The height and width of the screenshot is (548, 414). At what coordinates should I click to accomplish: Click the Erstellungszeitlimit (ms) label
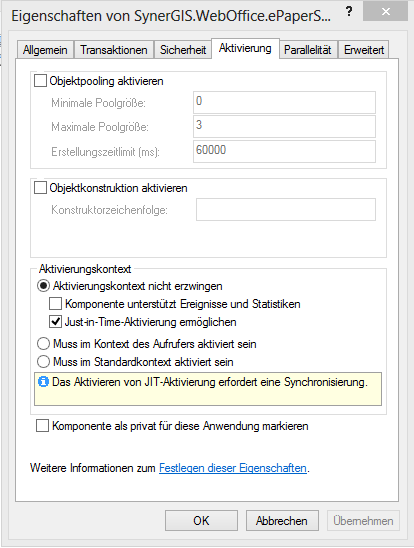pos(106,152)
